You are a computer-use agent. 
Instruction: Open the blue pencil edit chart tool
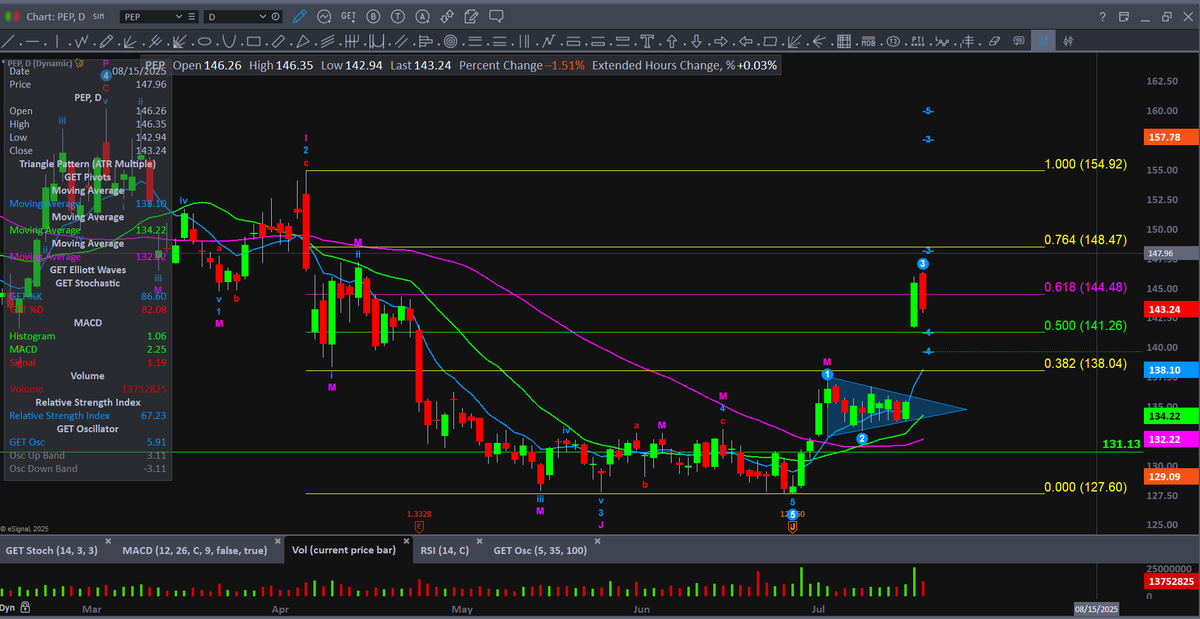(x=299, y=17)
